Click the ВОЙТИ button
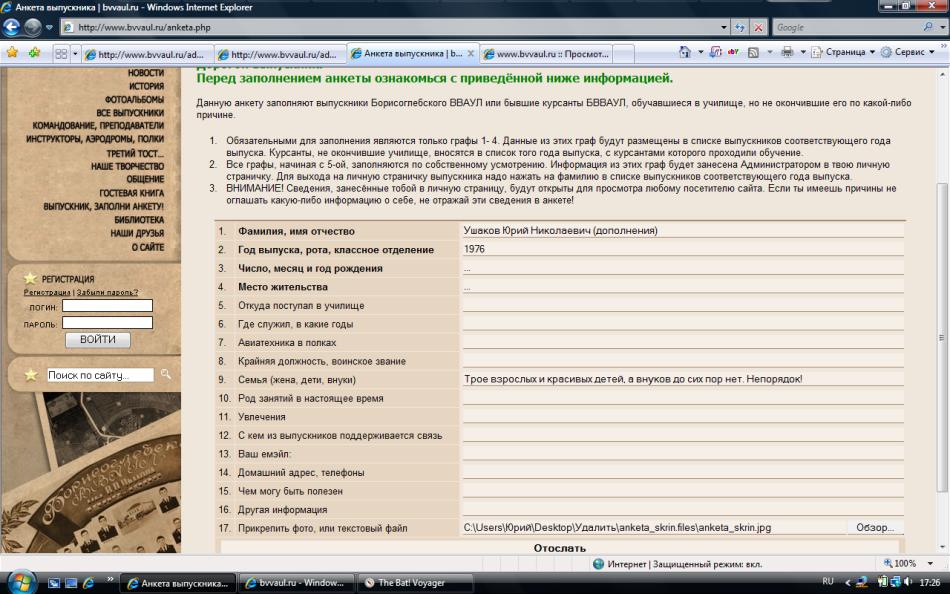This screenshot has width=950, height=594. click(98, 339)
